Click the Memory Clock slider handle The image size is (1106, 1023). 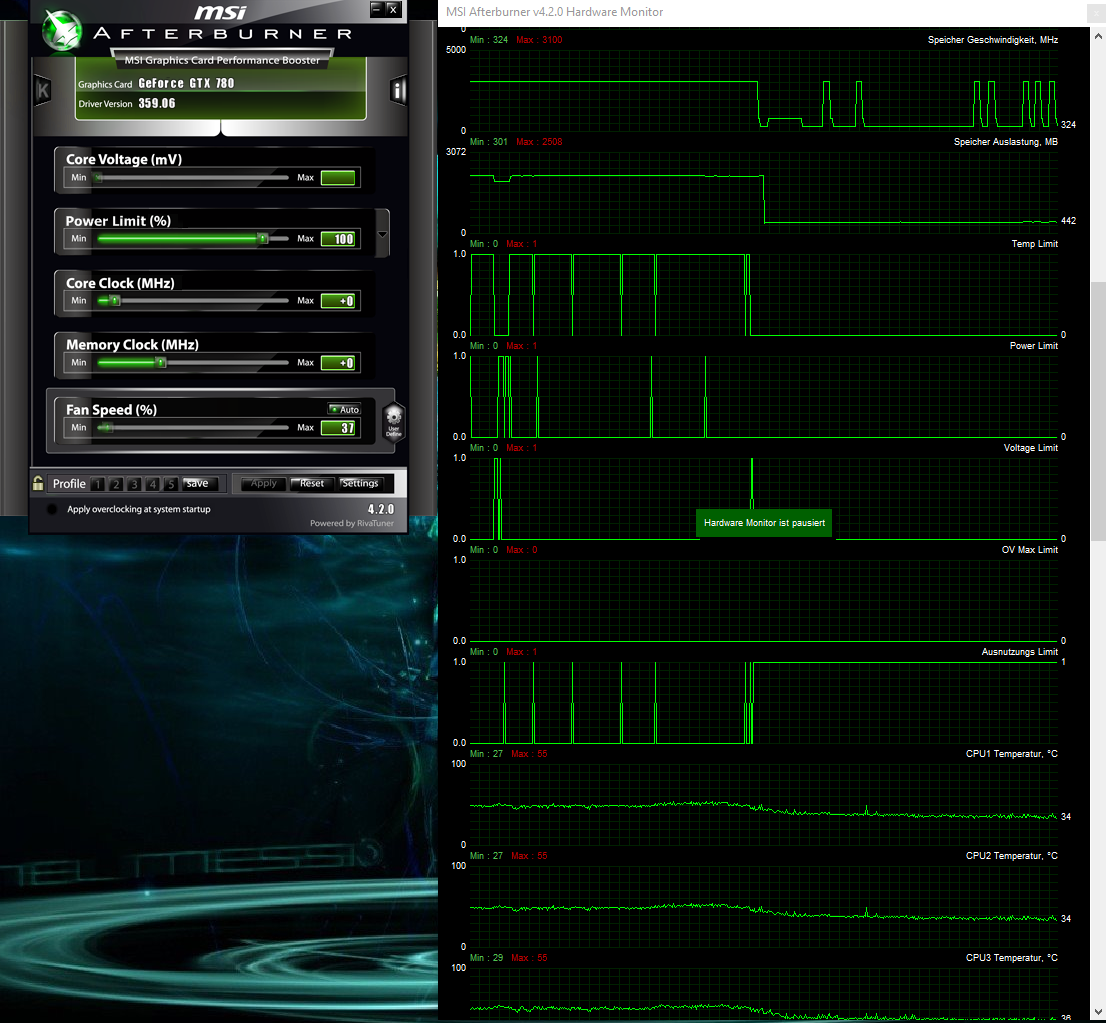point(161,363)
